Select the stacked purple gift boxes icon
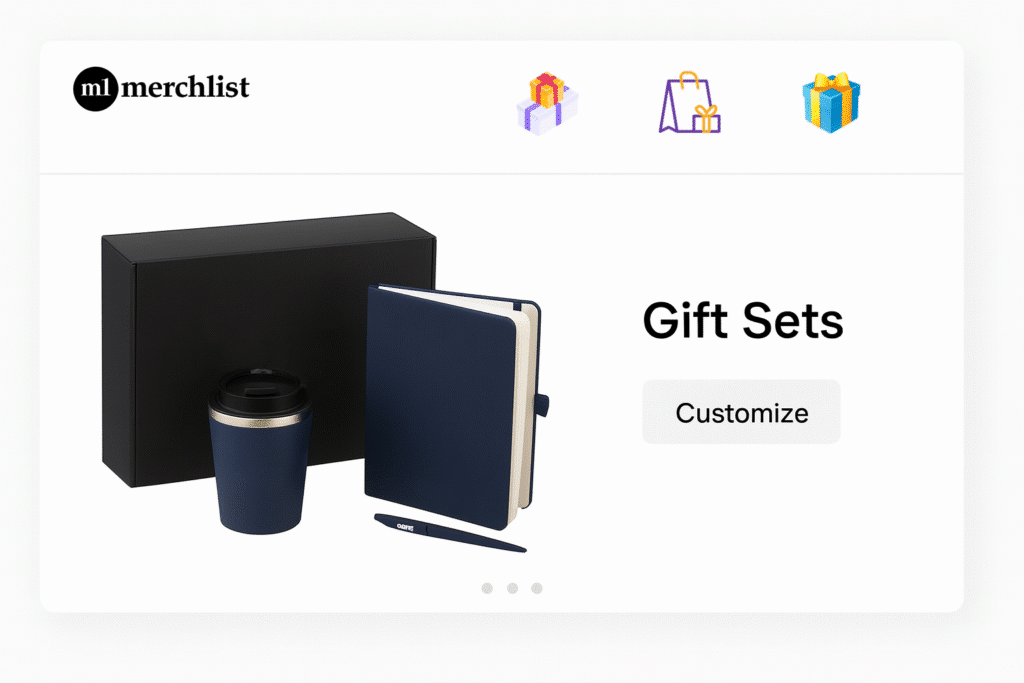Viewport: 1024px width, 683px height. [x=547, y=103]
